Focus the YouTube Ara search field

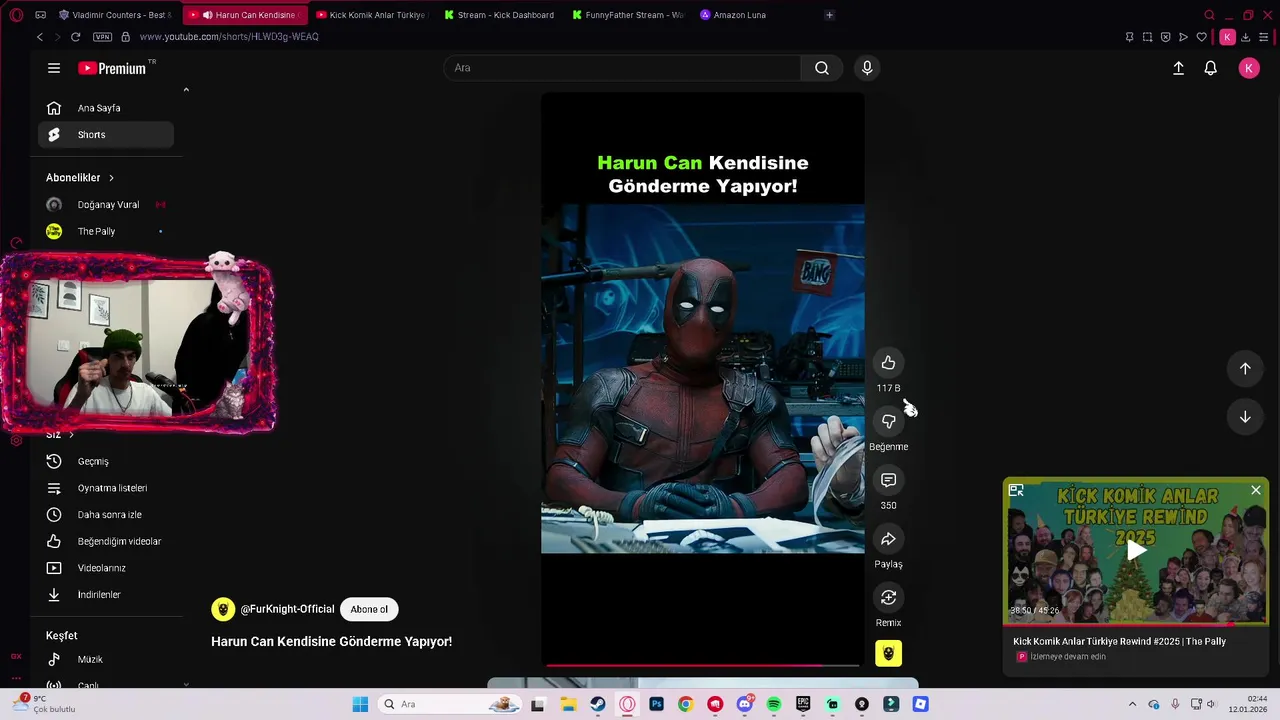tap(622, 68)
